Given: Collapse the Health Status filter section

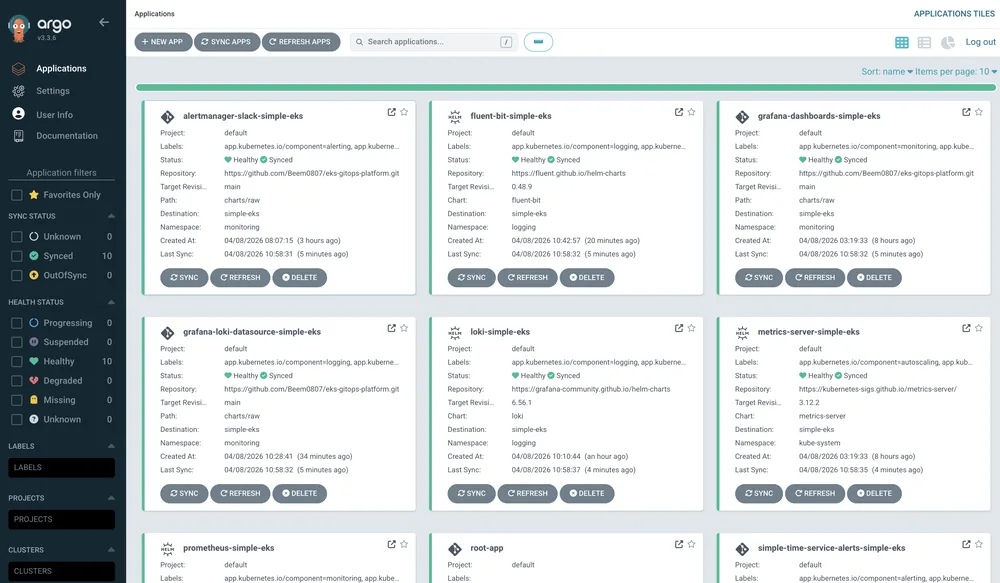Looking at the screenshot, I should click(x=111, y=302).
